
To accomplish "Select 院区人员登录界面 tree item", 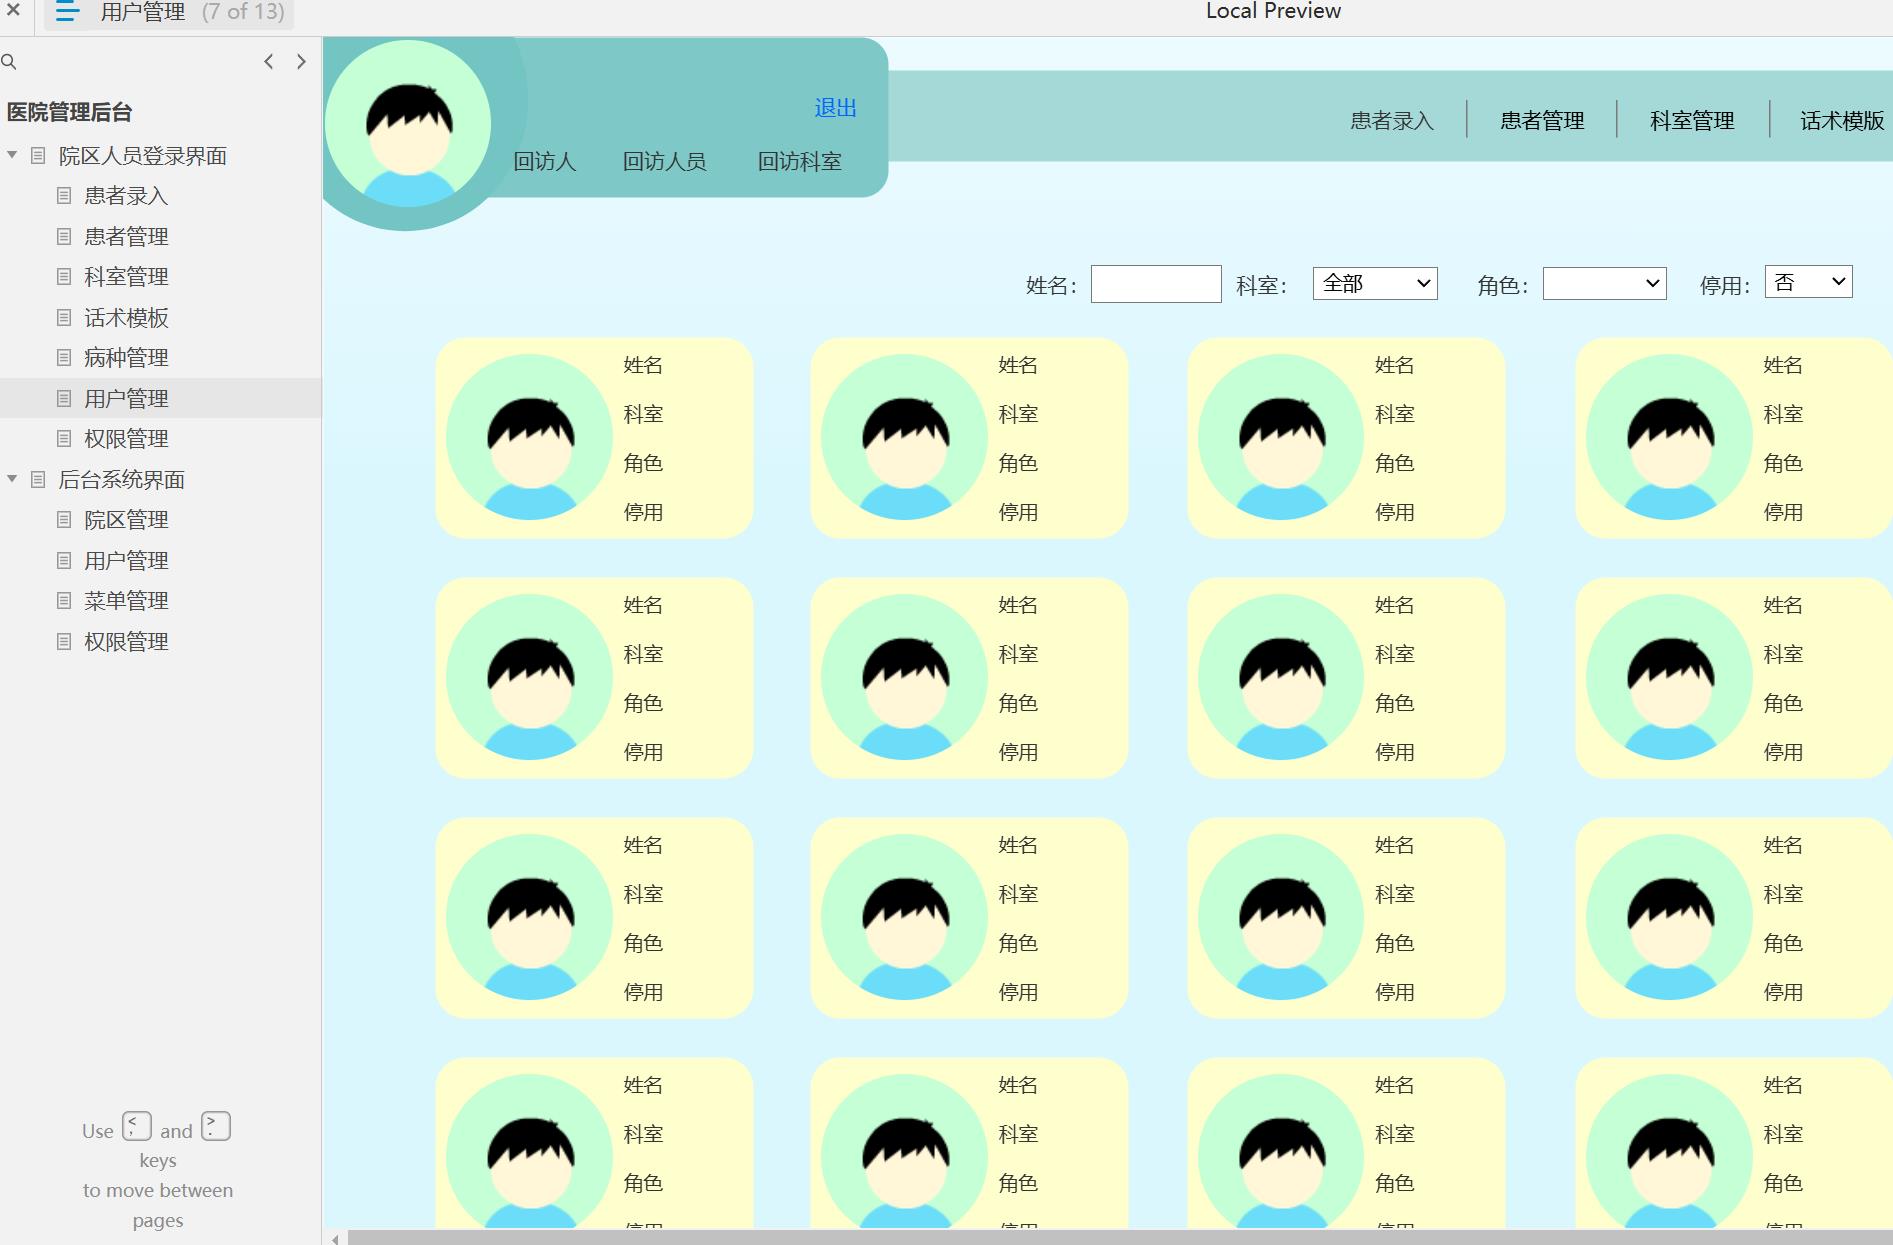I will pyautogui.click(x=142, y=155).
